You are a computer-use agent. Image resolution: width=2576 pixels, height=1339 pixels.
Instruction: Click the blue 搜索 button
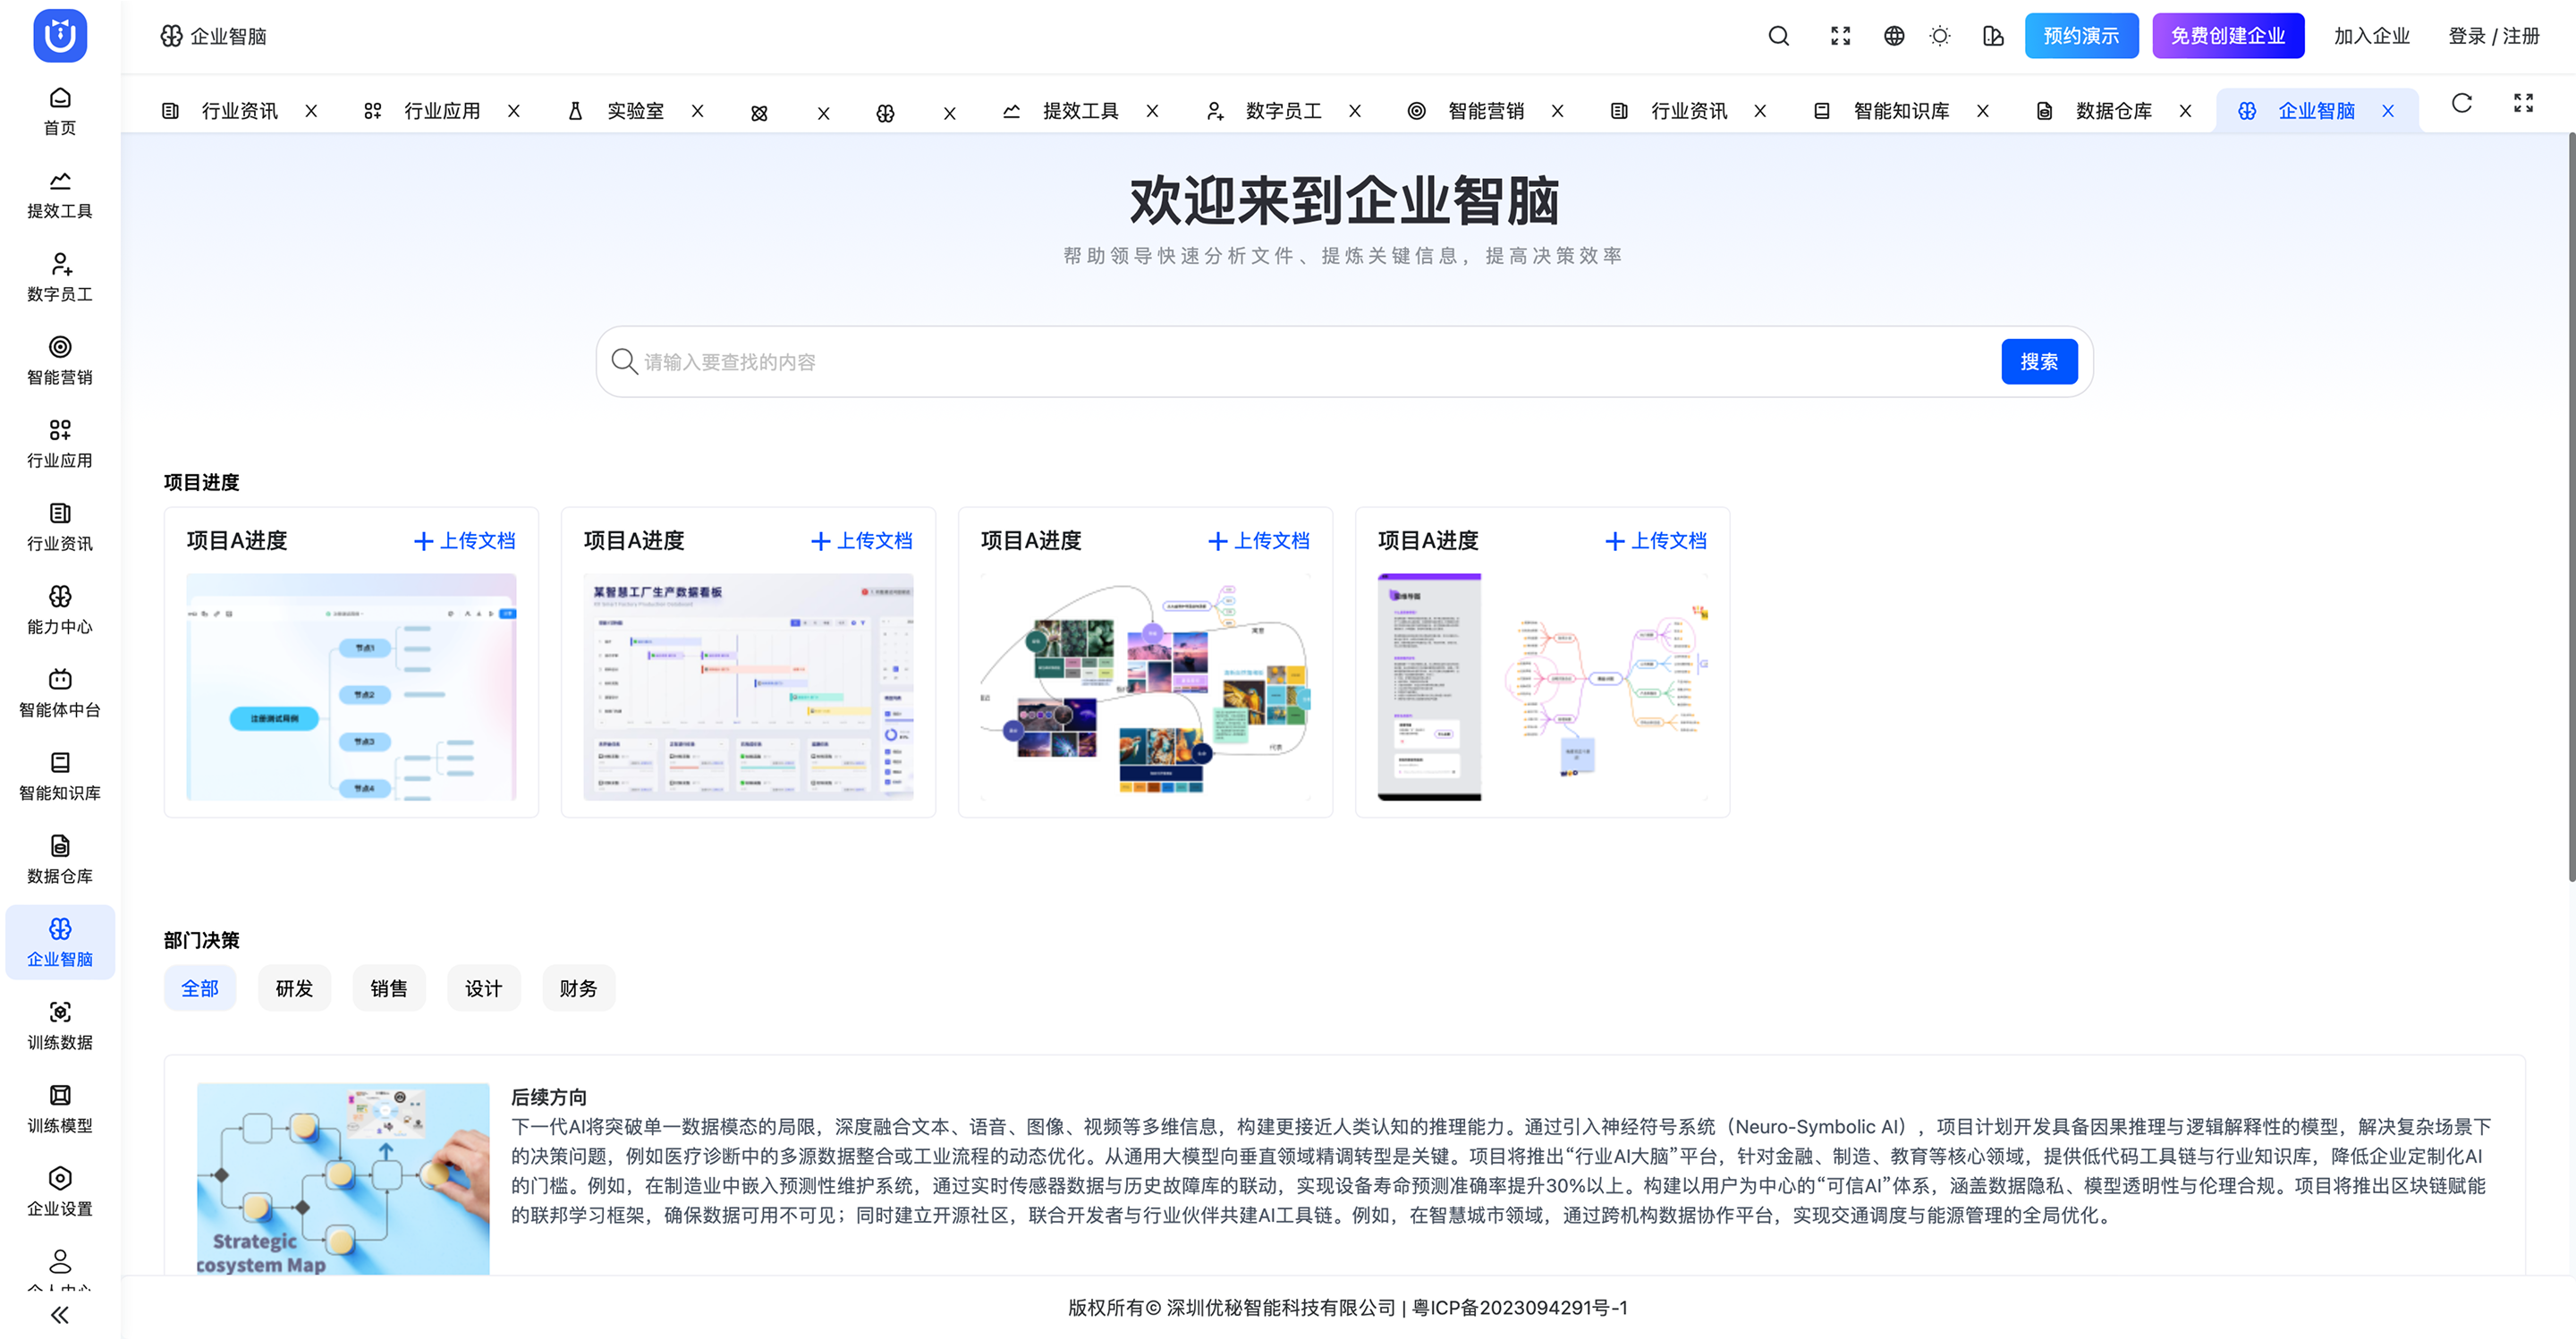pos(2038,361)
